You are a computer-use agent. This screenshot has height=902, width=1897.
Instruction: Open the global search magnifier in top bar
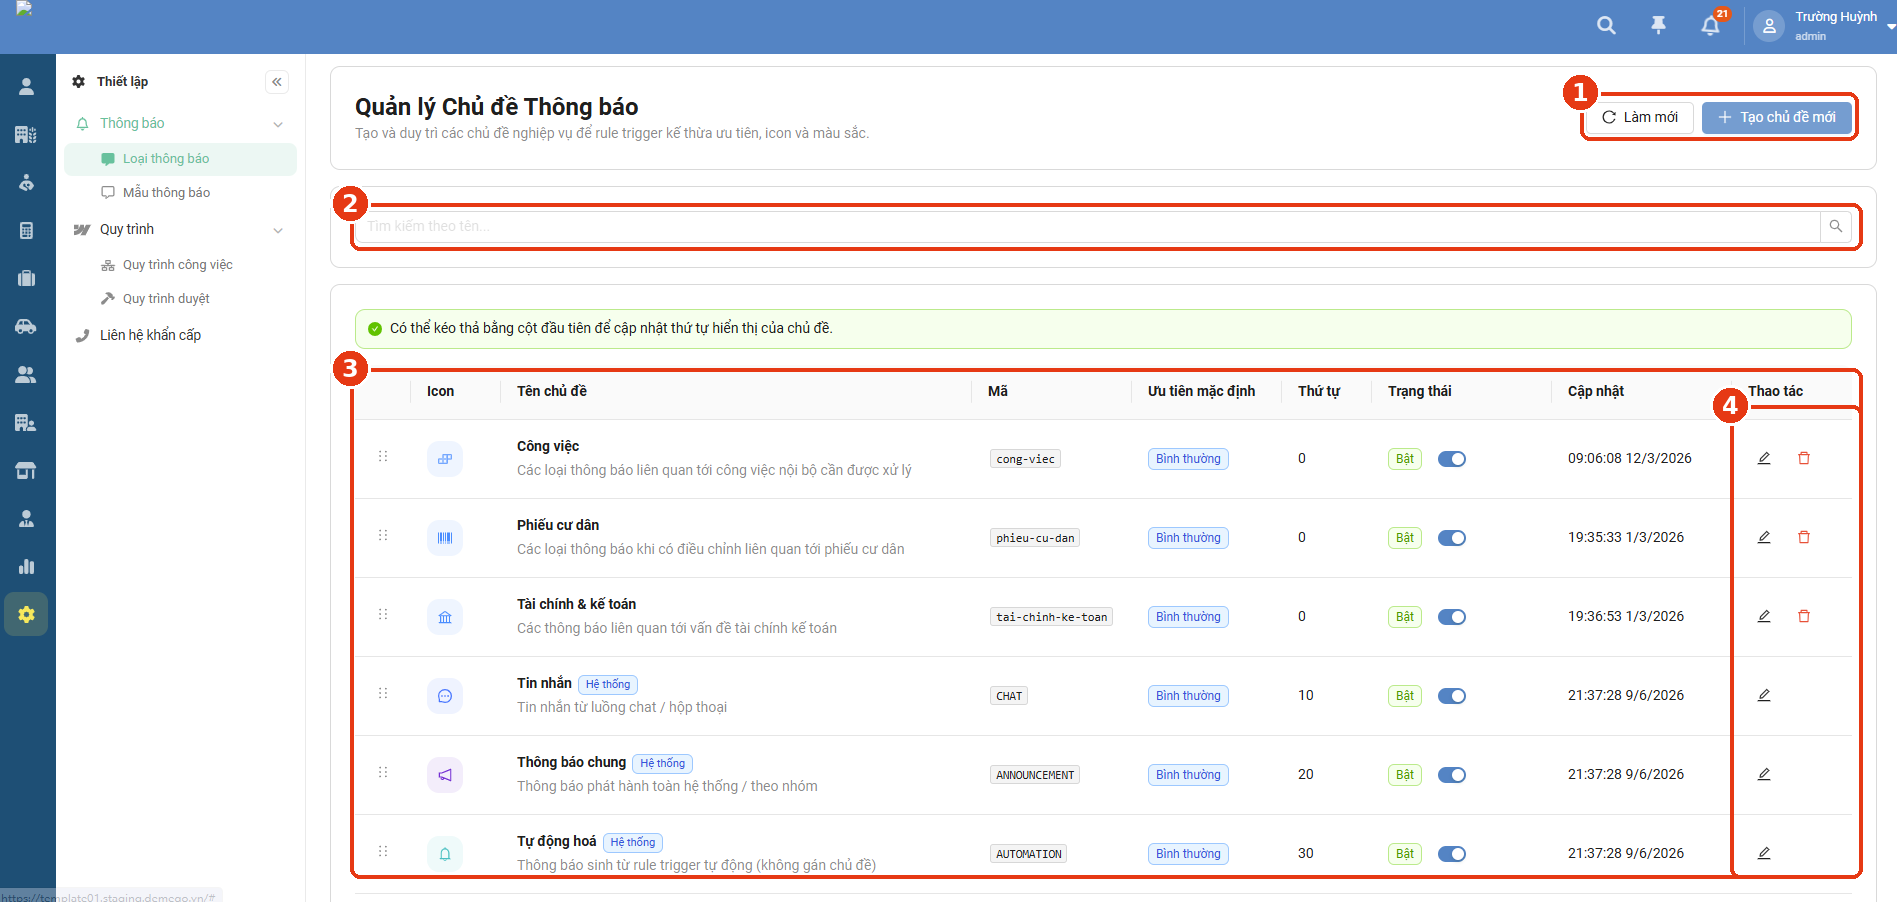pyautogui.click(x=1606, y=26)
